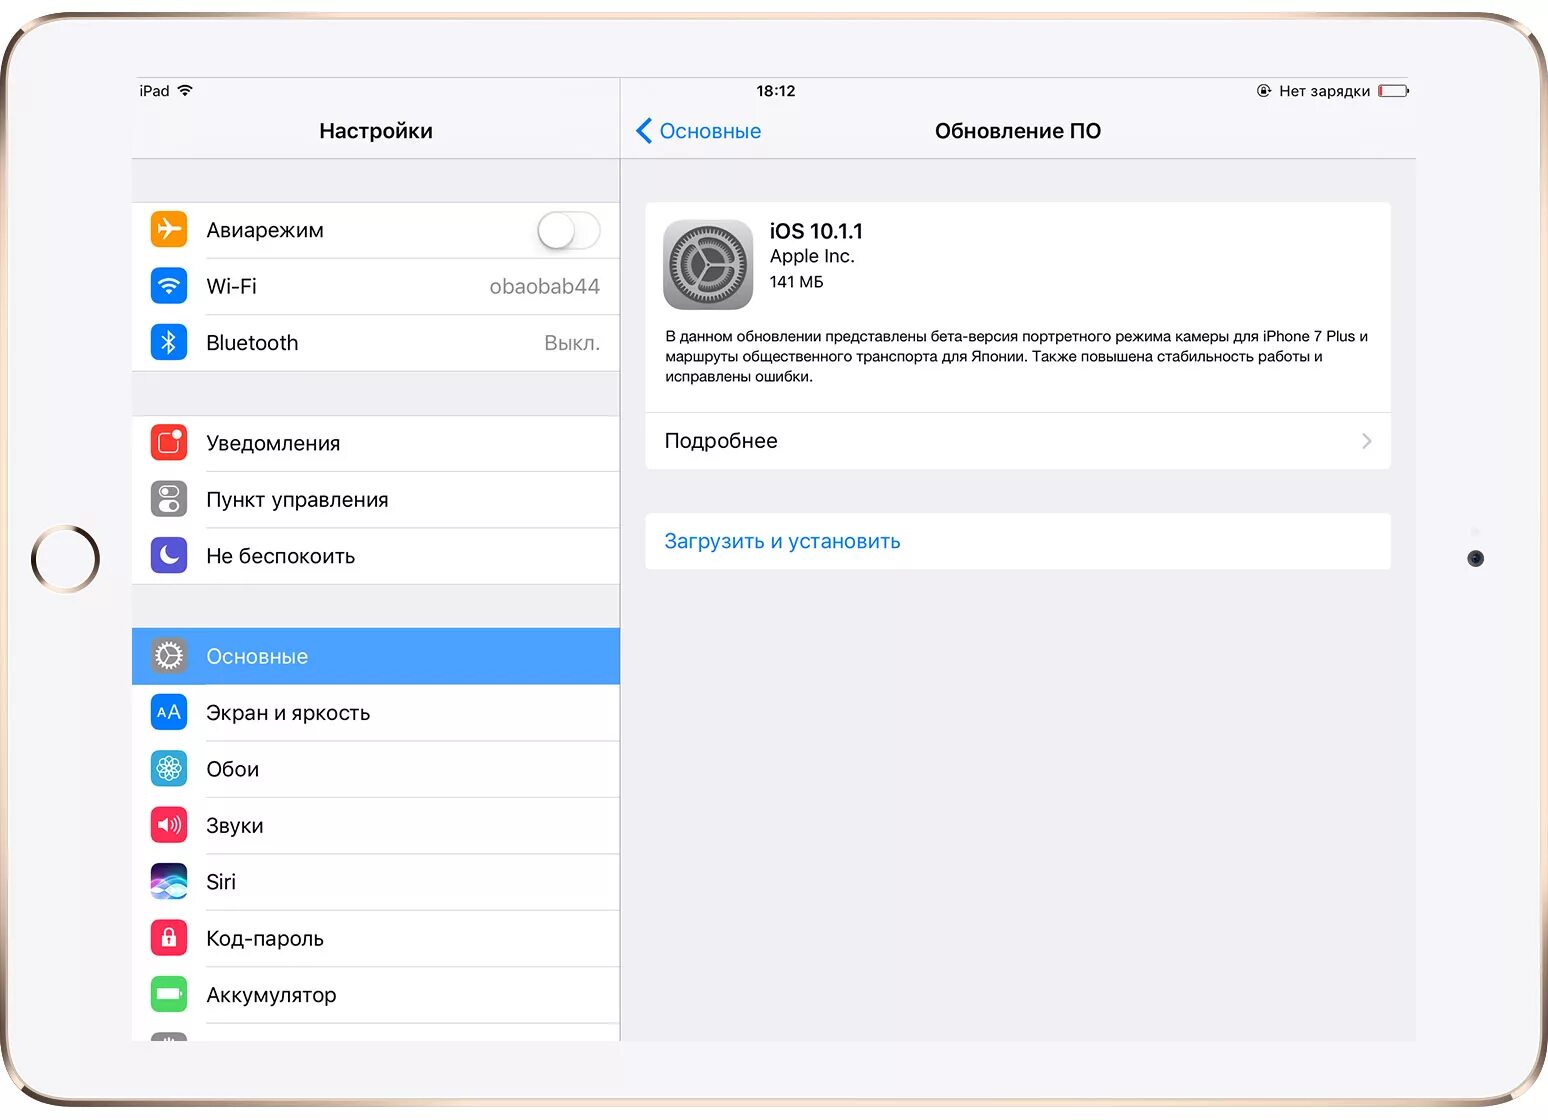
Task: Tap the Apple Inc. developer text
Action: point(812,256)
